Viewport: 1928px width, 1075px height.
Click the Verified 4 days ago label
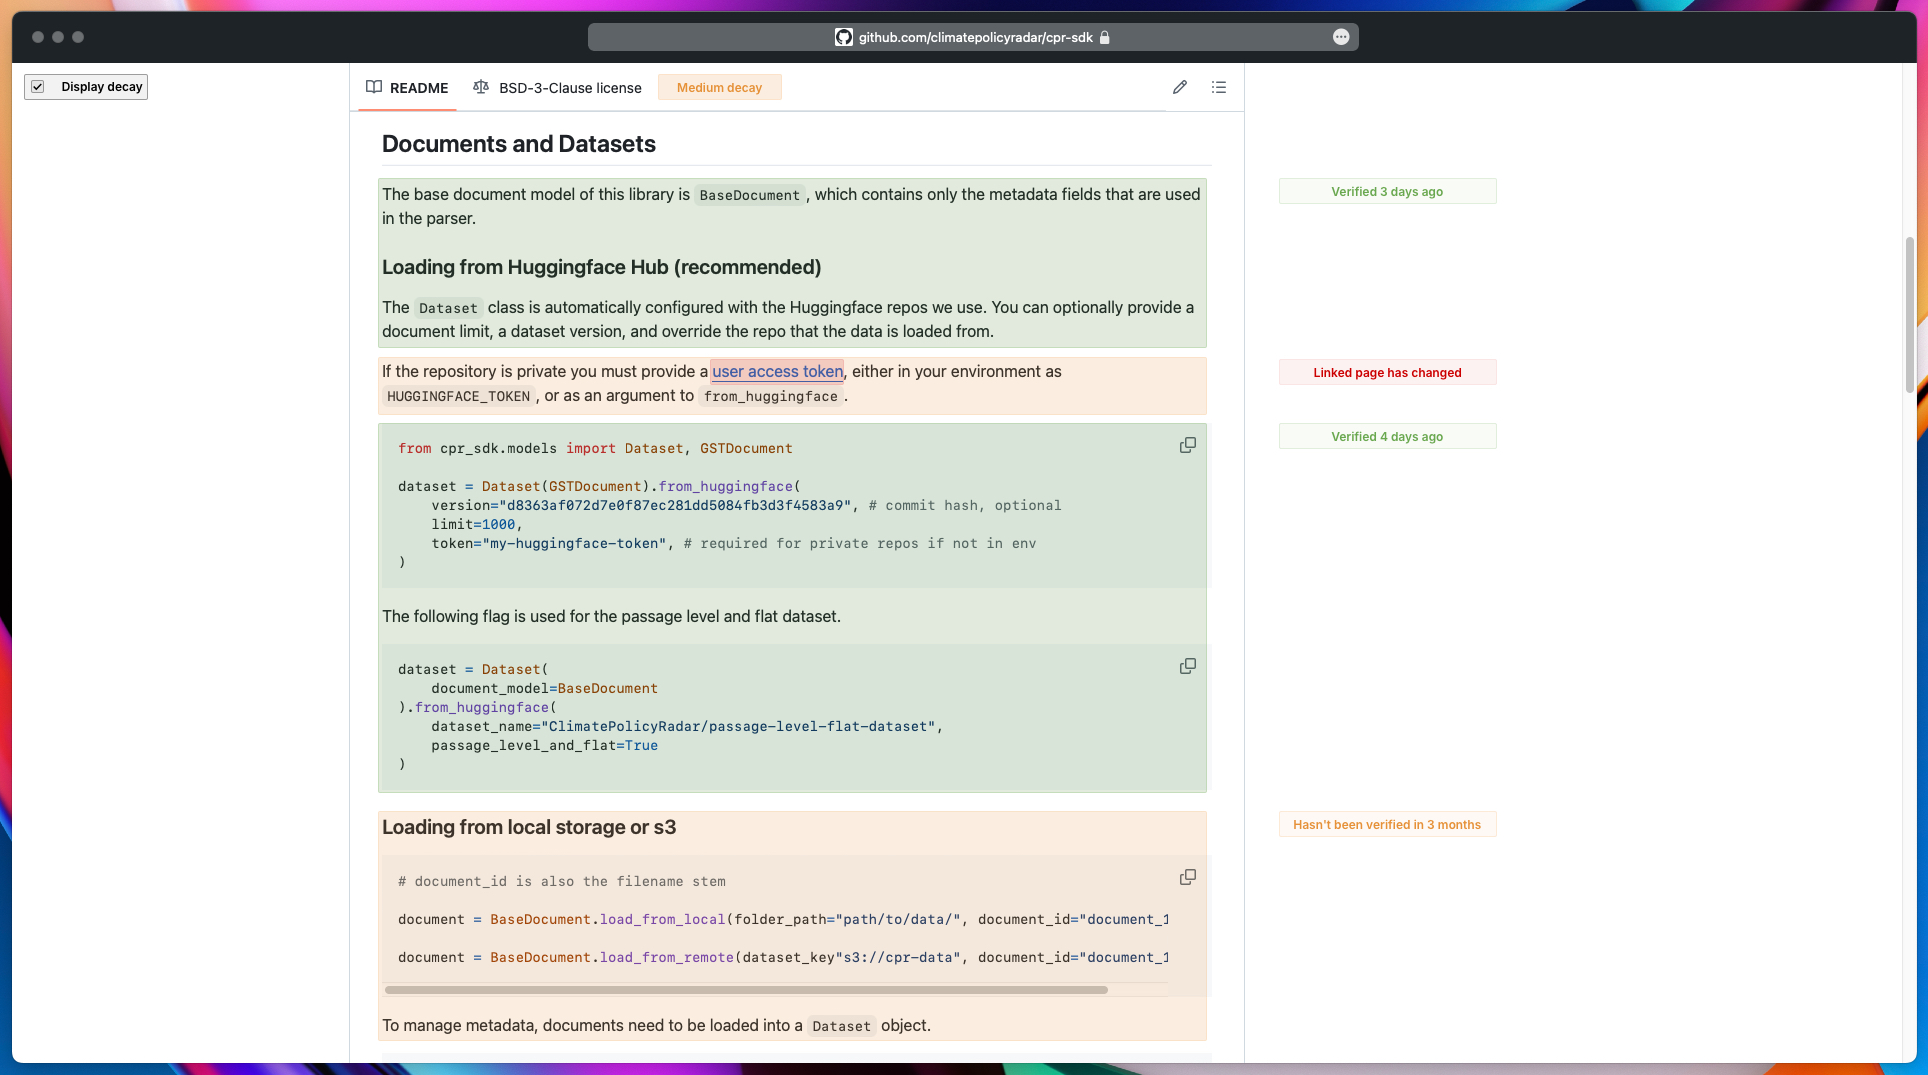(x=1387, y=437)
